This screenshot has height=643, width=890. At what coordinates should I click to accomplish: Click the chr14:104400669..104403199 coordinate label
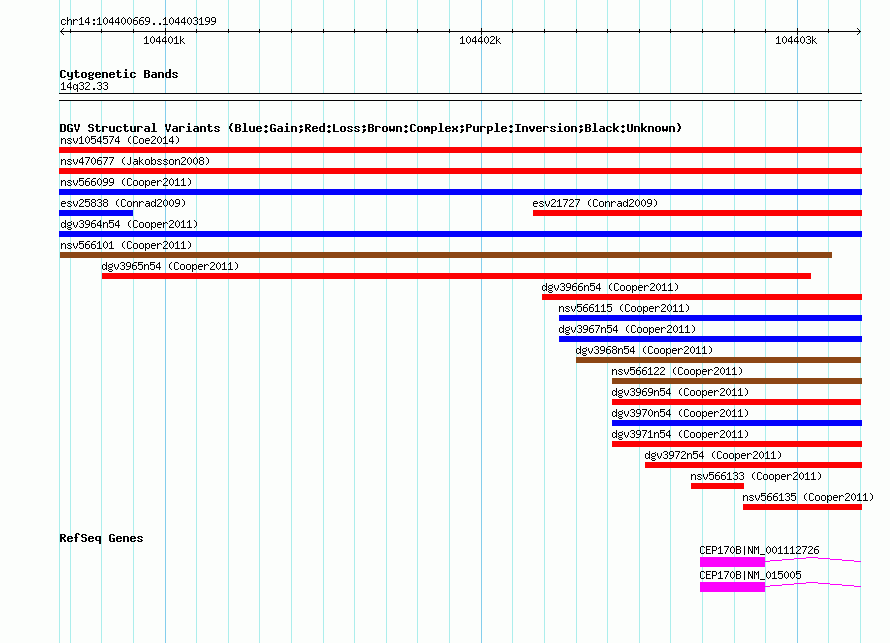(138, 21)
